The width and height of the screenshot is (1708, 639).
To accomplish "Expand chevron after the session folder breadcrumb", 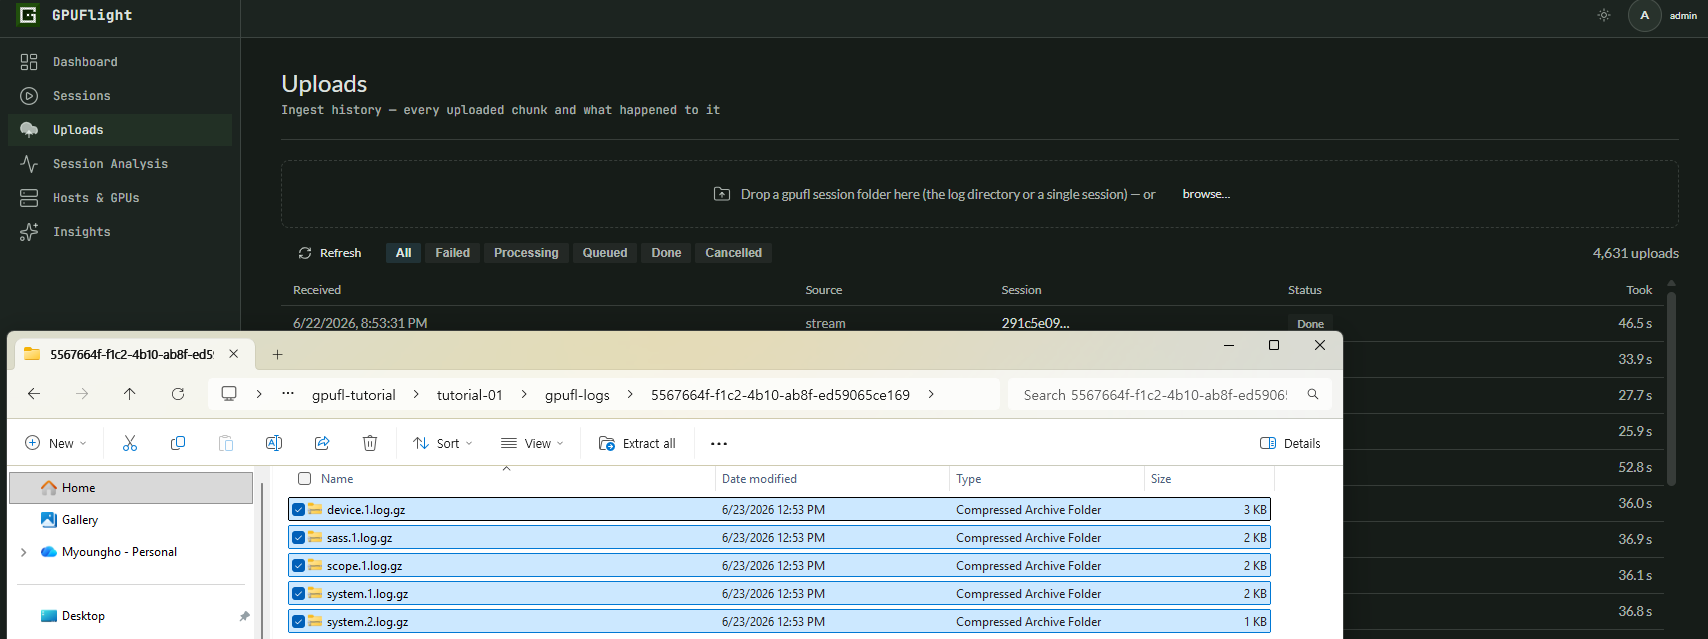I will coord(931,394).
